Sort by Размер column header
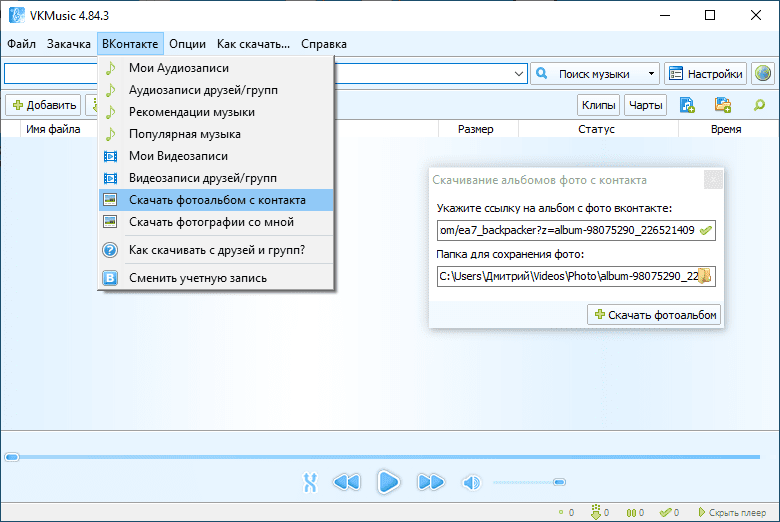This screenshot has width=780, height=522. 478,129
